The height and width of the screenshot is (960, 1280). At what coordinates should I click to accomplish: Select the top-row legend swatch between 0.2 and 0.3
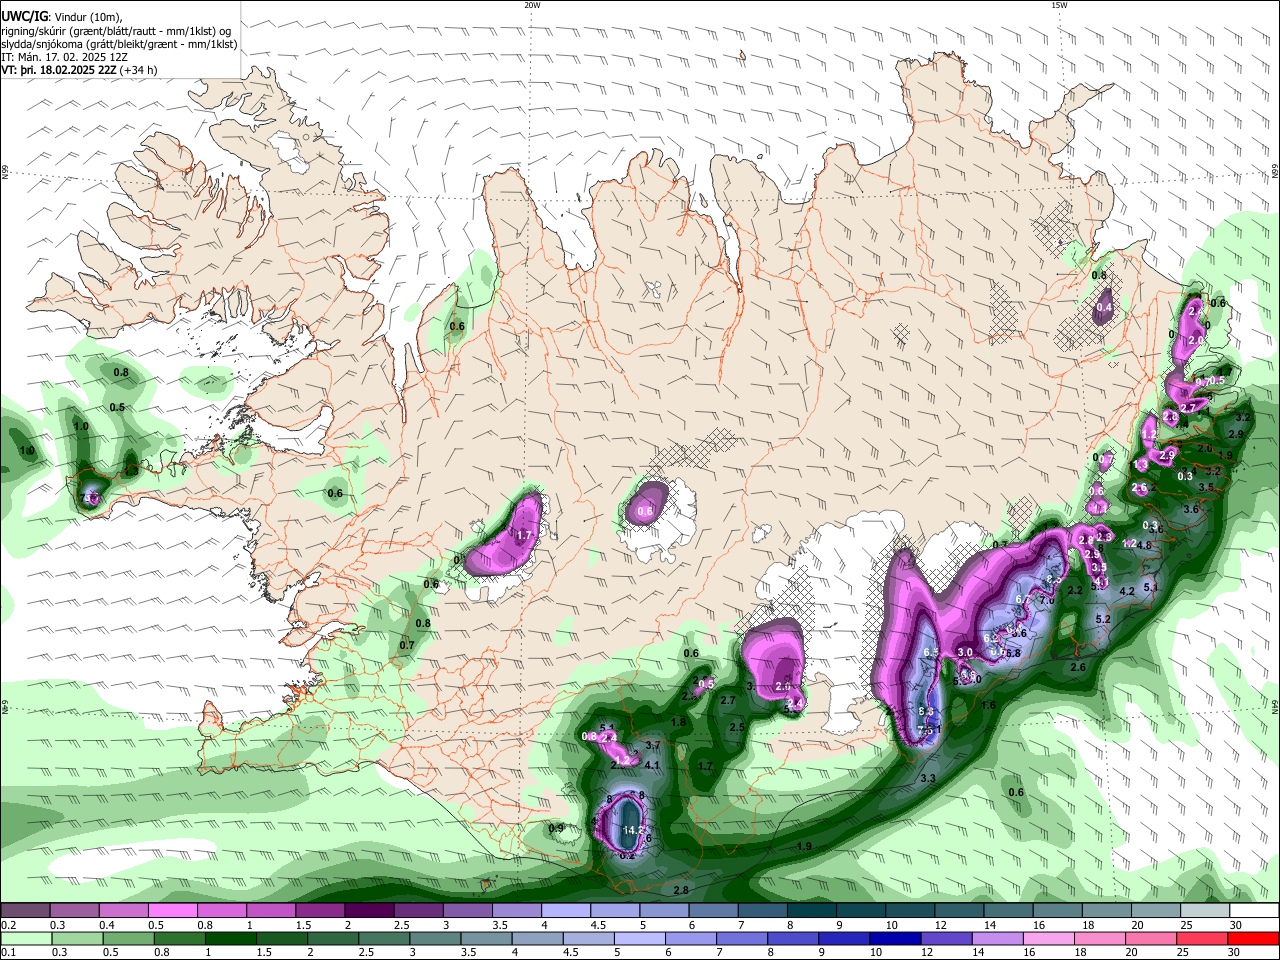(25, 910)
